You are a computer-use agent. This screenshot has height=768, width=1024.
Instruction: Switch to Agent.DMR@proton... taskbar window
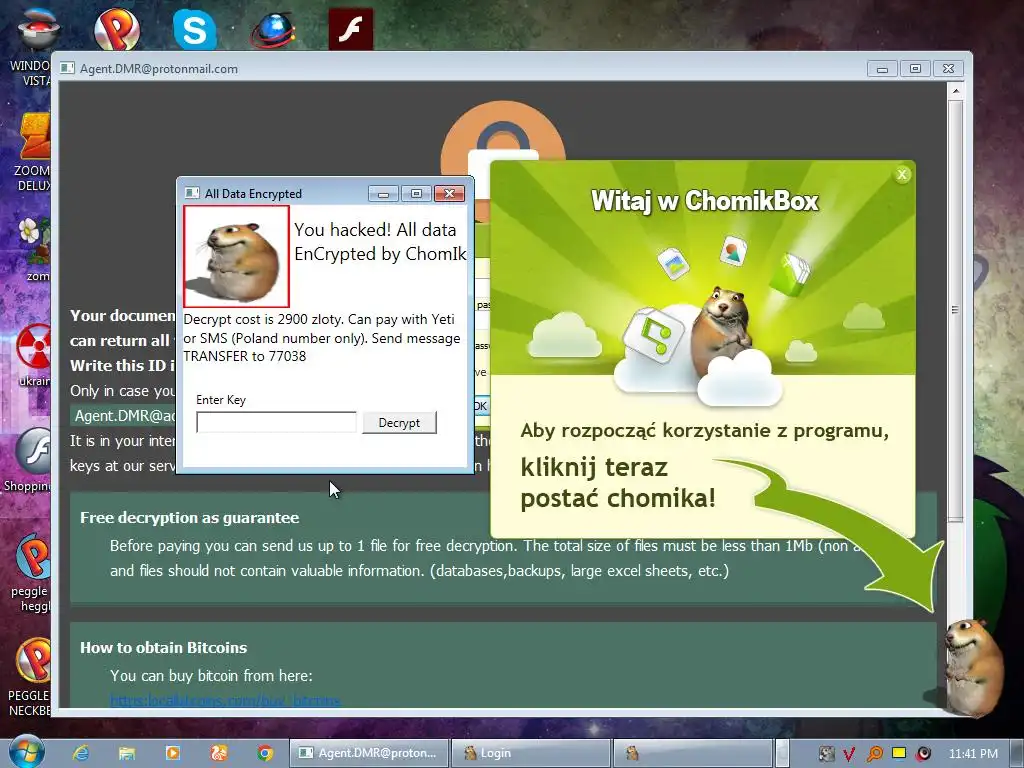[369, 753]
